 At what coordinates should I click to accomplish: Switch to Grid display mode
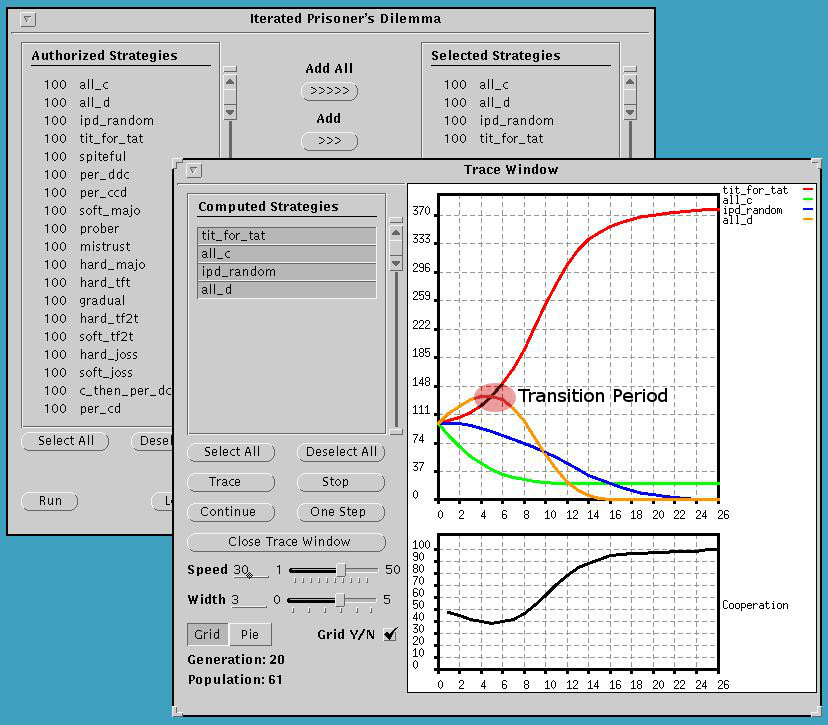(207, 634)
